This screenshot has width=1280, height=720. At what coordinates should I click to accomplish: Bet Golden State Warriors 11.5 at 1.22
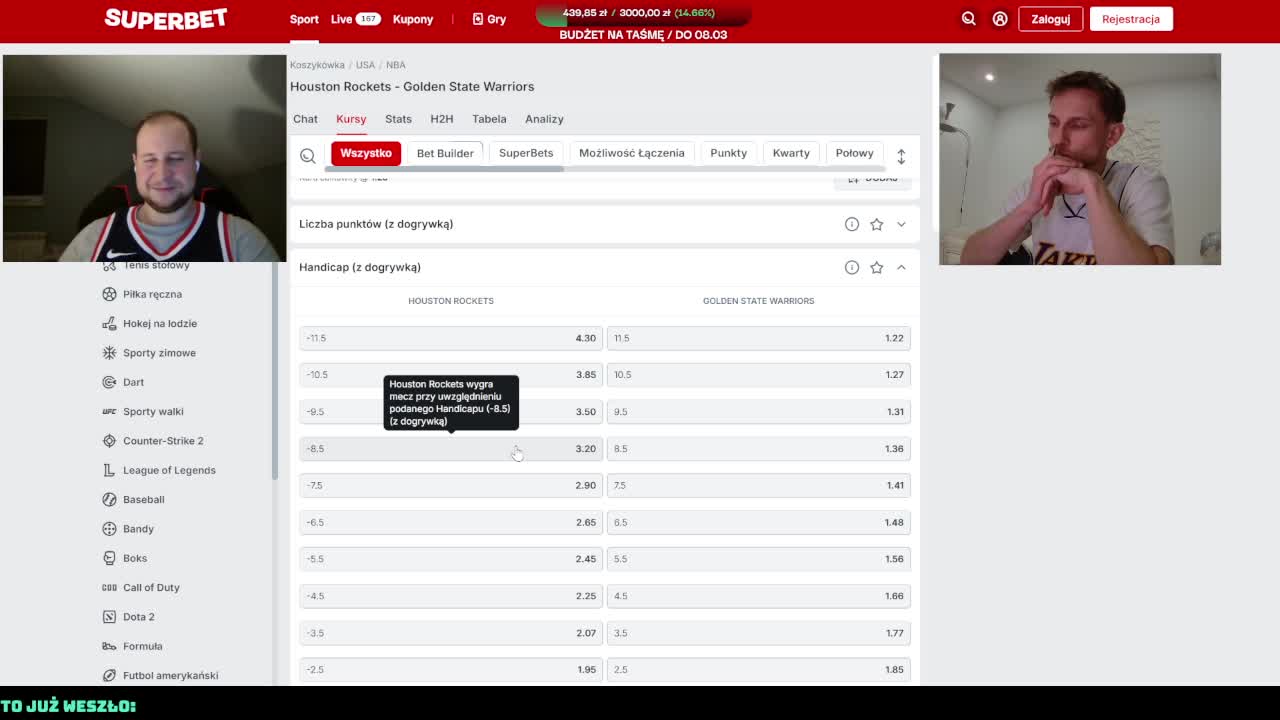pos(759,338)
